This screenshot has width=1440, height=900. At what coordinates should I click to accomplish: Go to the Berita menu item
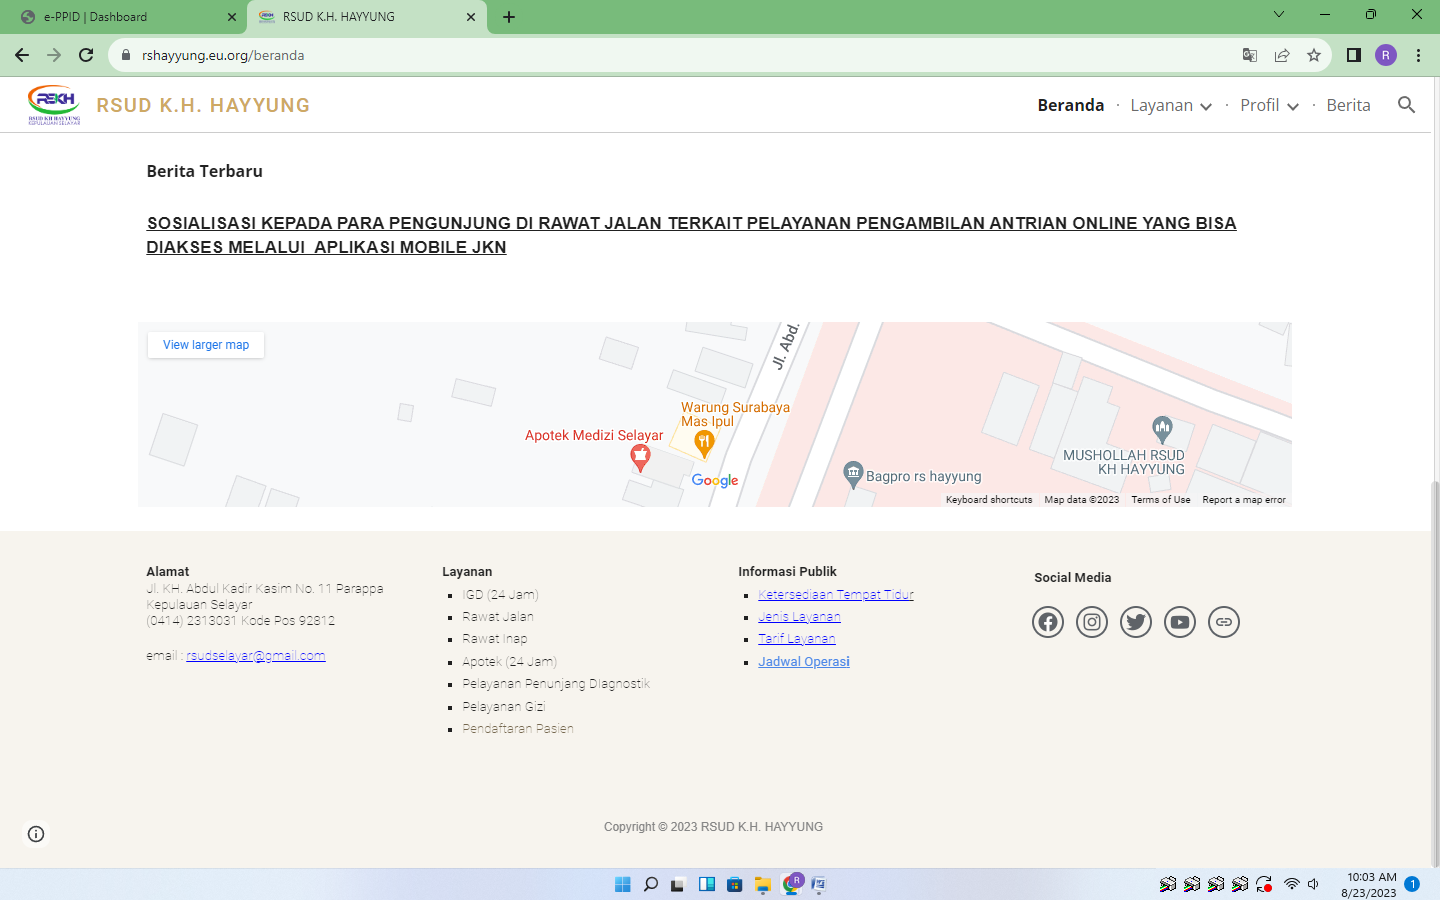pos(1348,106)
